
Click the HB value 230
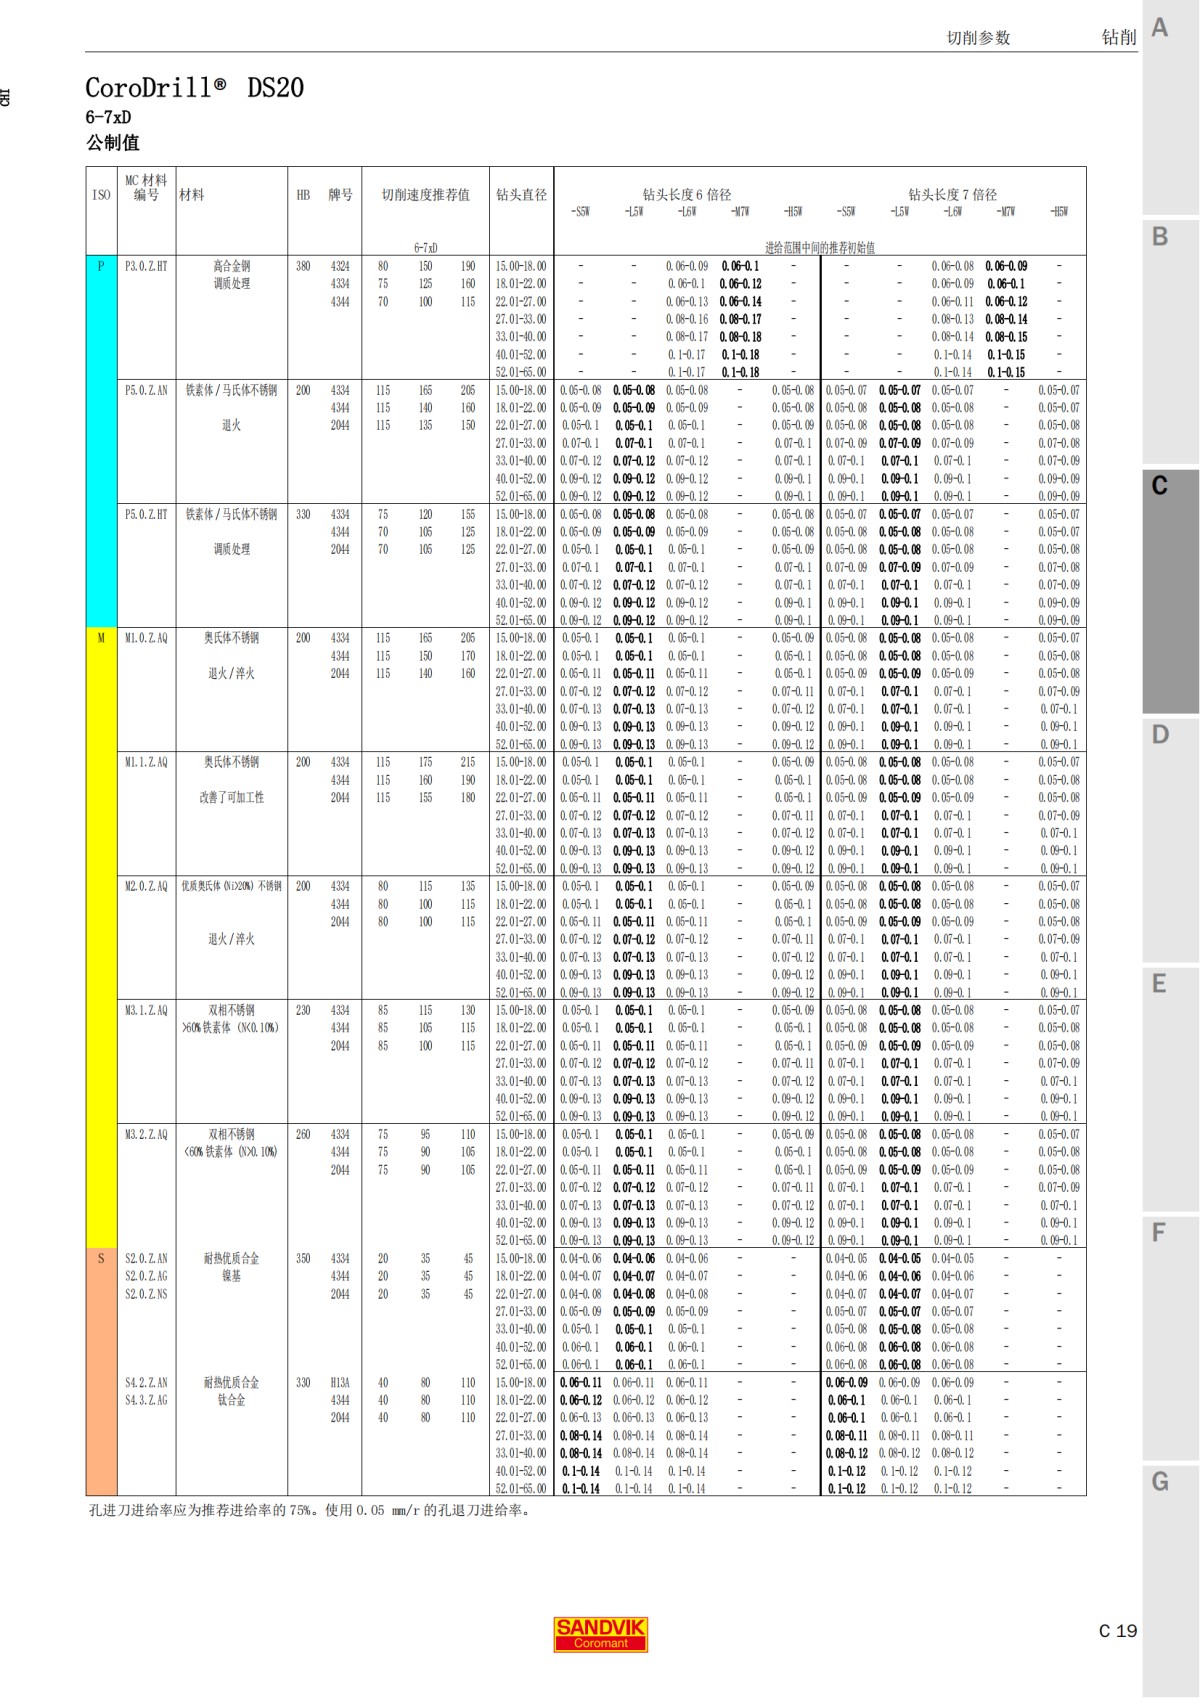(303, 1010)
